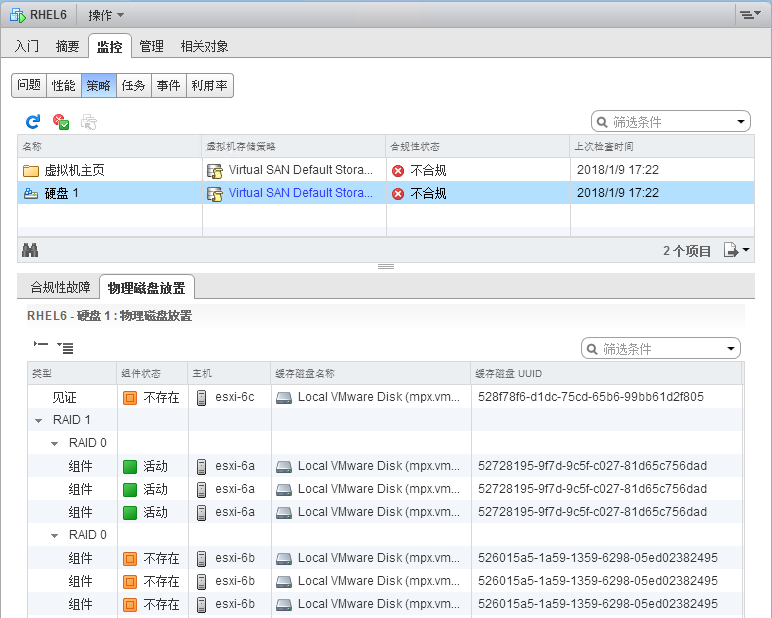This screenshot has height=618, width=772.
Task: Sort by the 缓存磁盘 UUID column header
Action: click(x=607, y=373)
